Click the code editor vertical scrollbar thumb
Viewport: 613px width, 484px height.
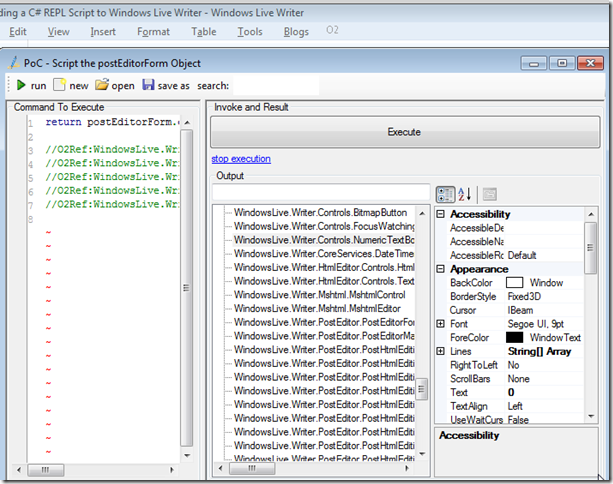coord(186,288)
